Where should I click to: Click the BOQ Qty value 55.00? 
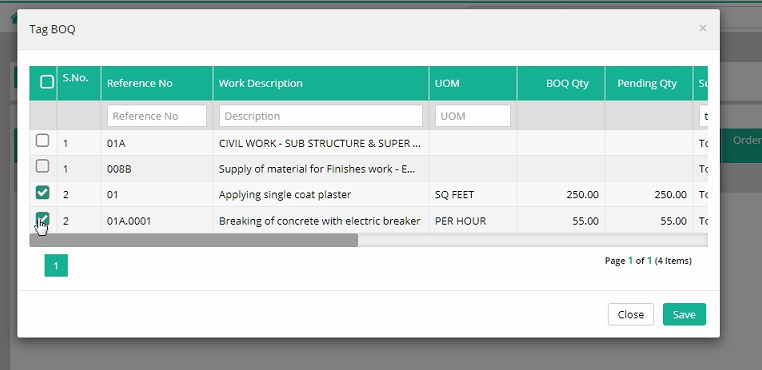585,221
